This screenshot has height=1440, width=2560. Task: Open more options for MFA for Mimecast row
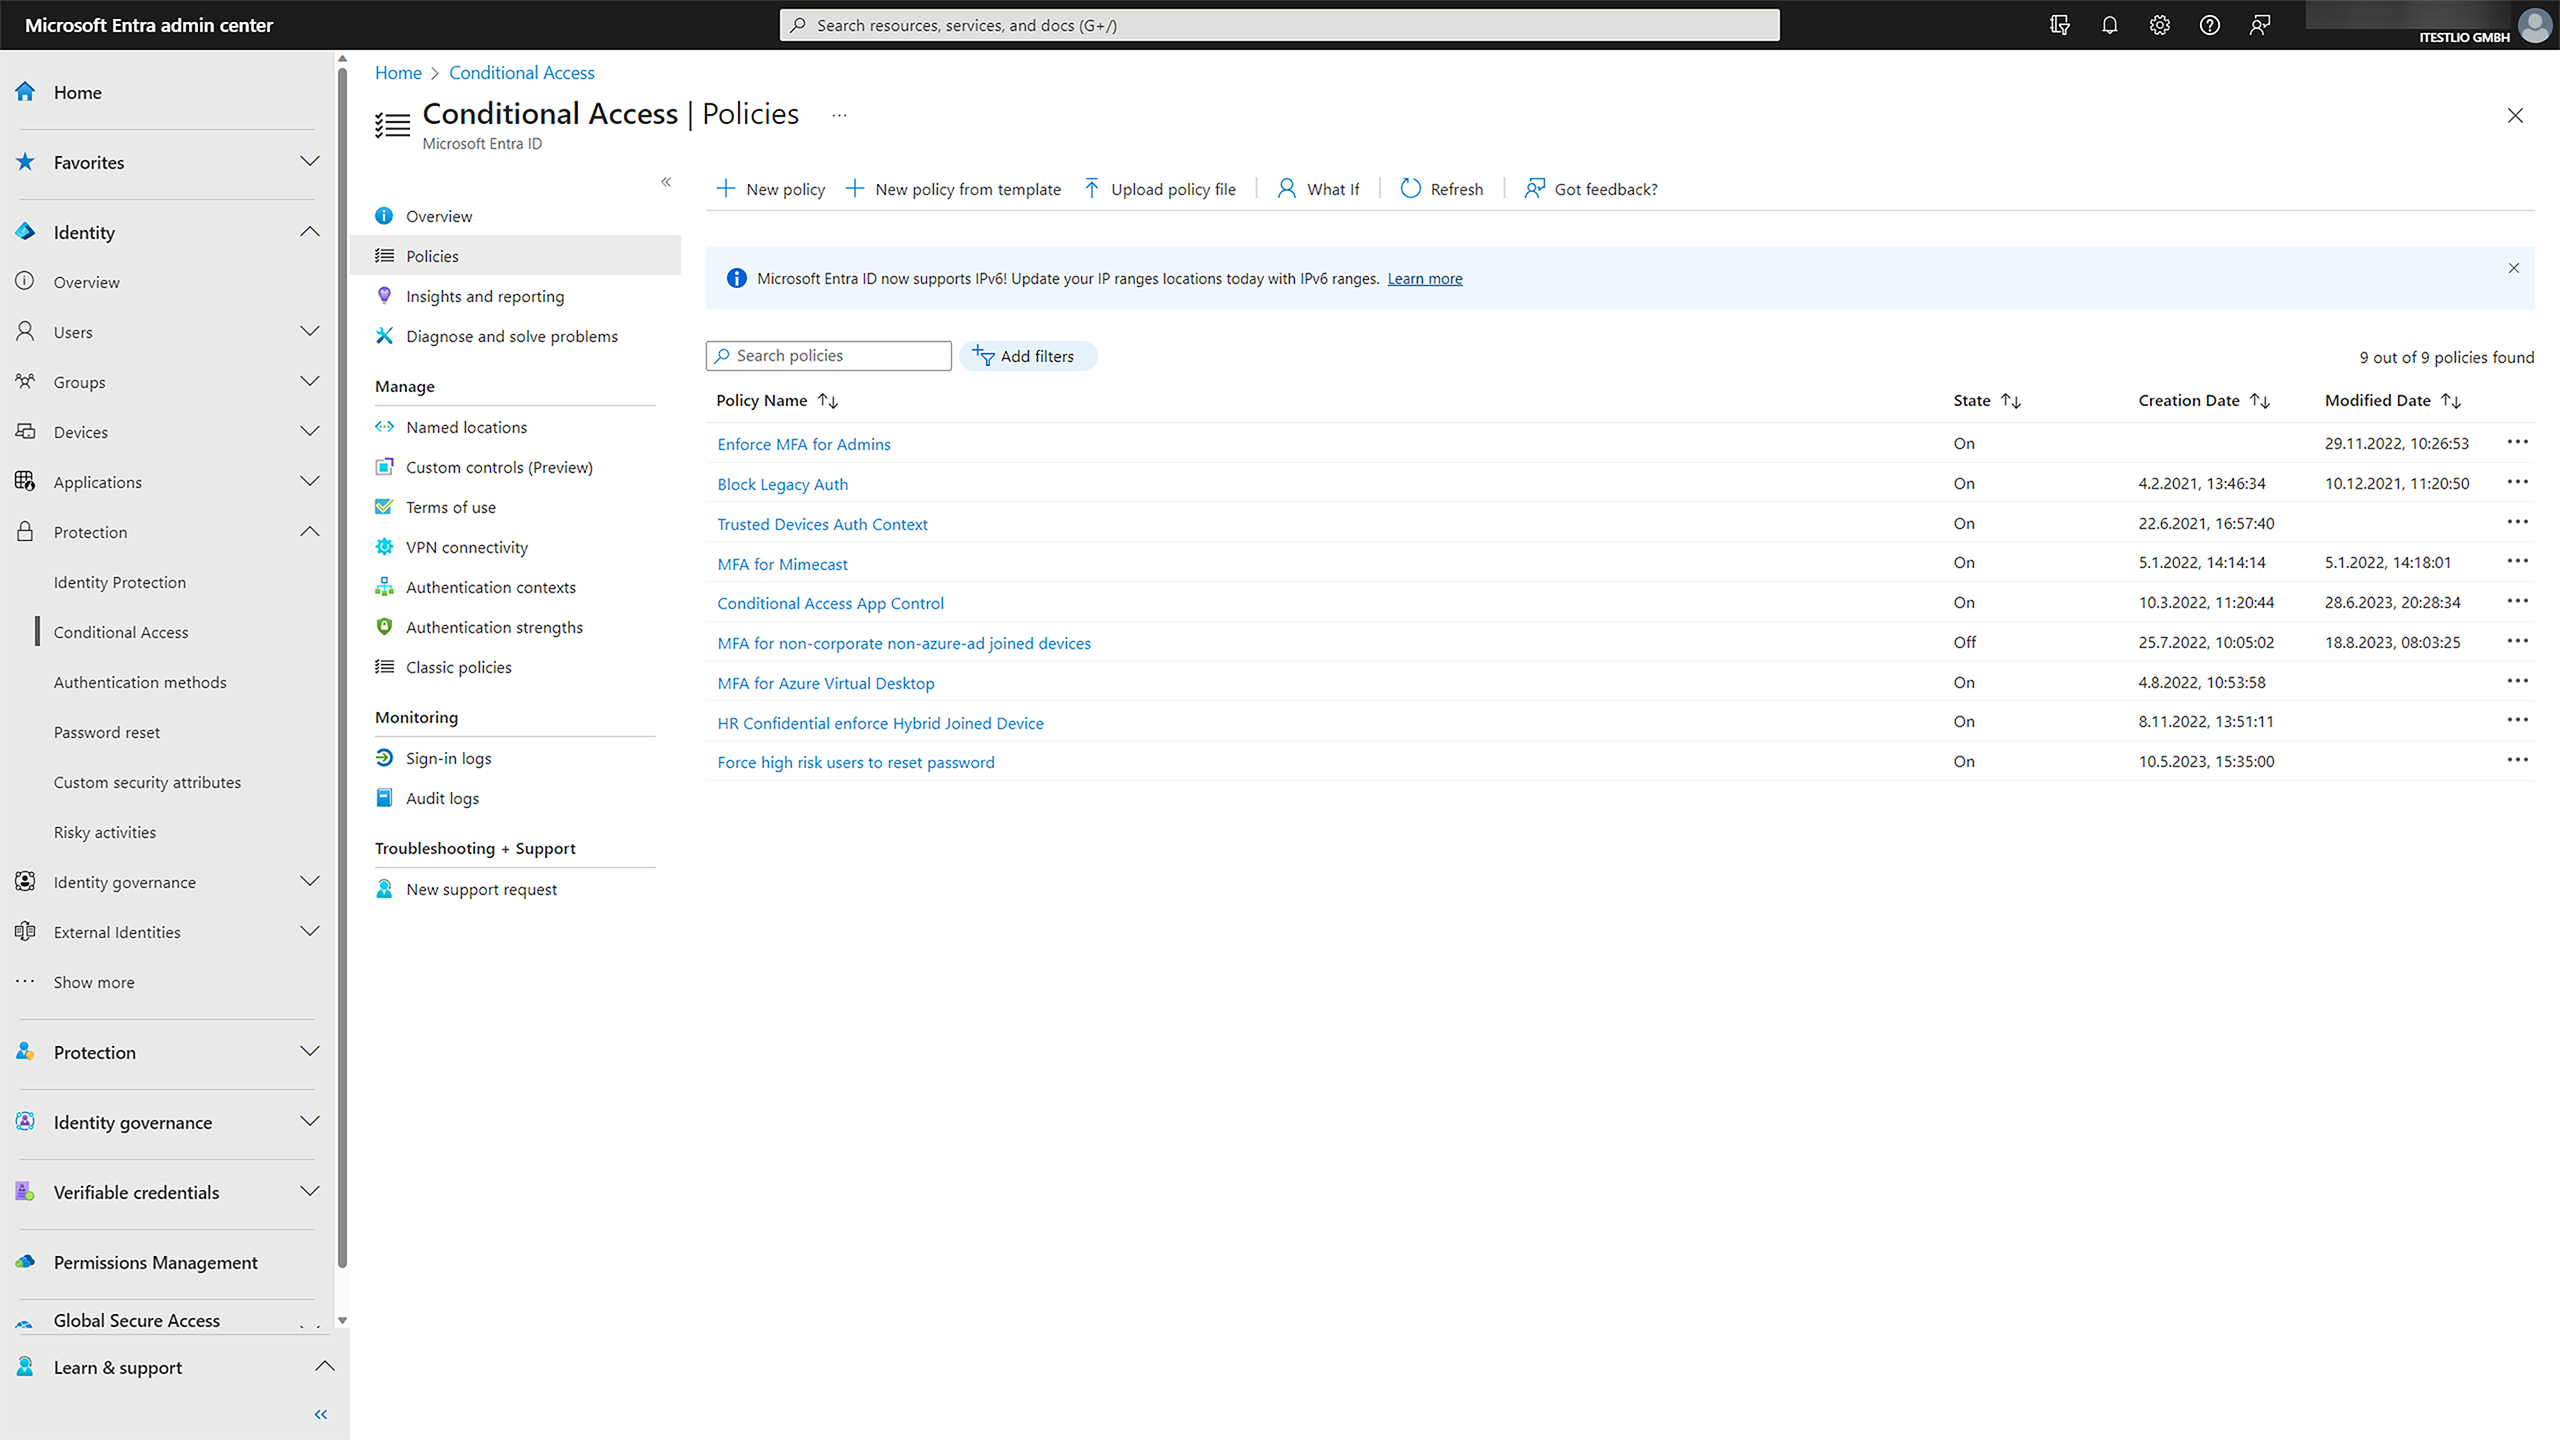click(x=2517, y=561)
